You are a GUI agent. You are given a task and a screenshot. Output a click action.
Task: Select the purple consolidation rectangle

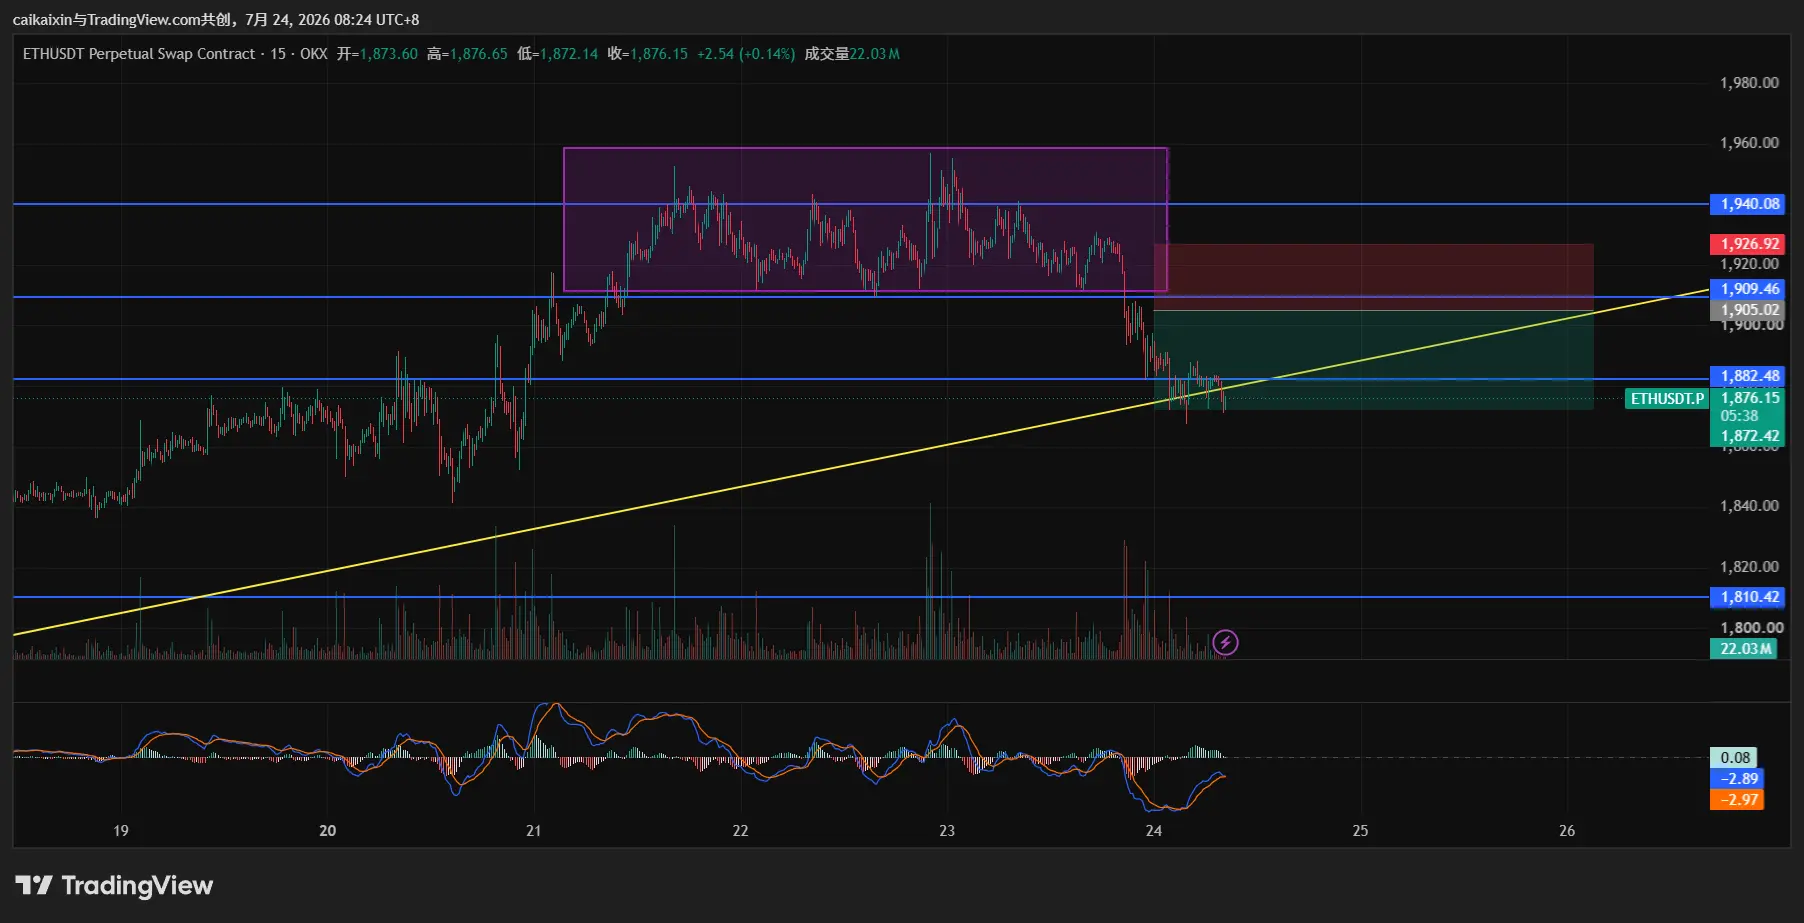(865, 220)
